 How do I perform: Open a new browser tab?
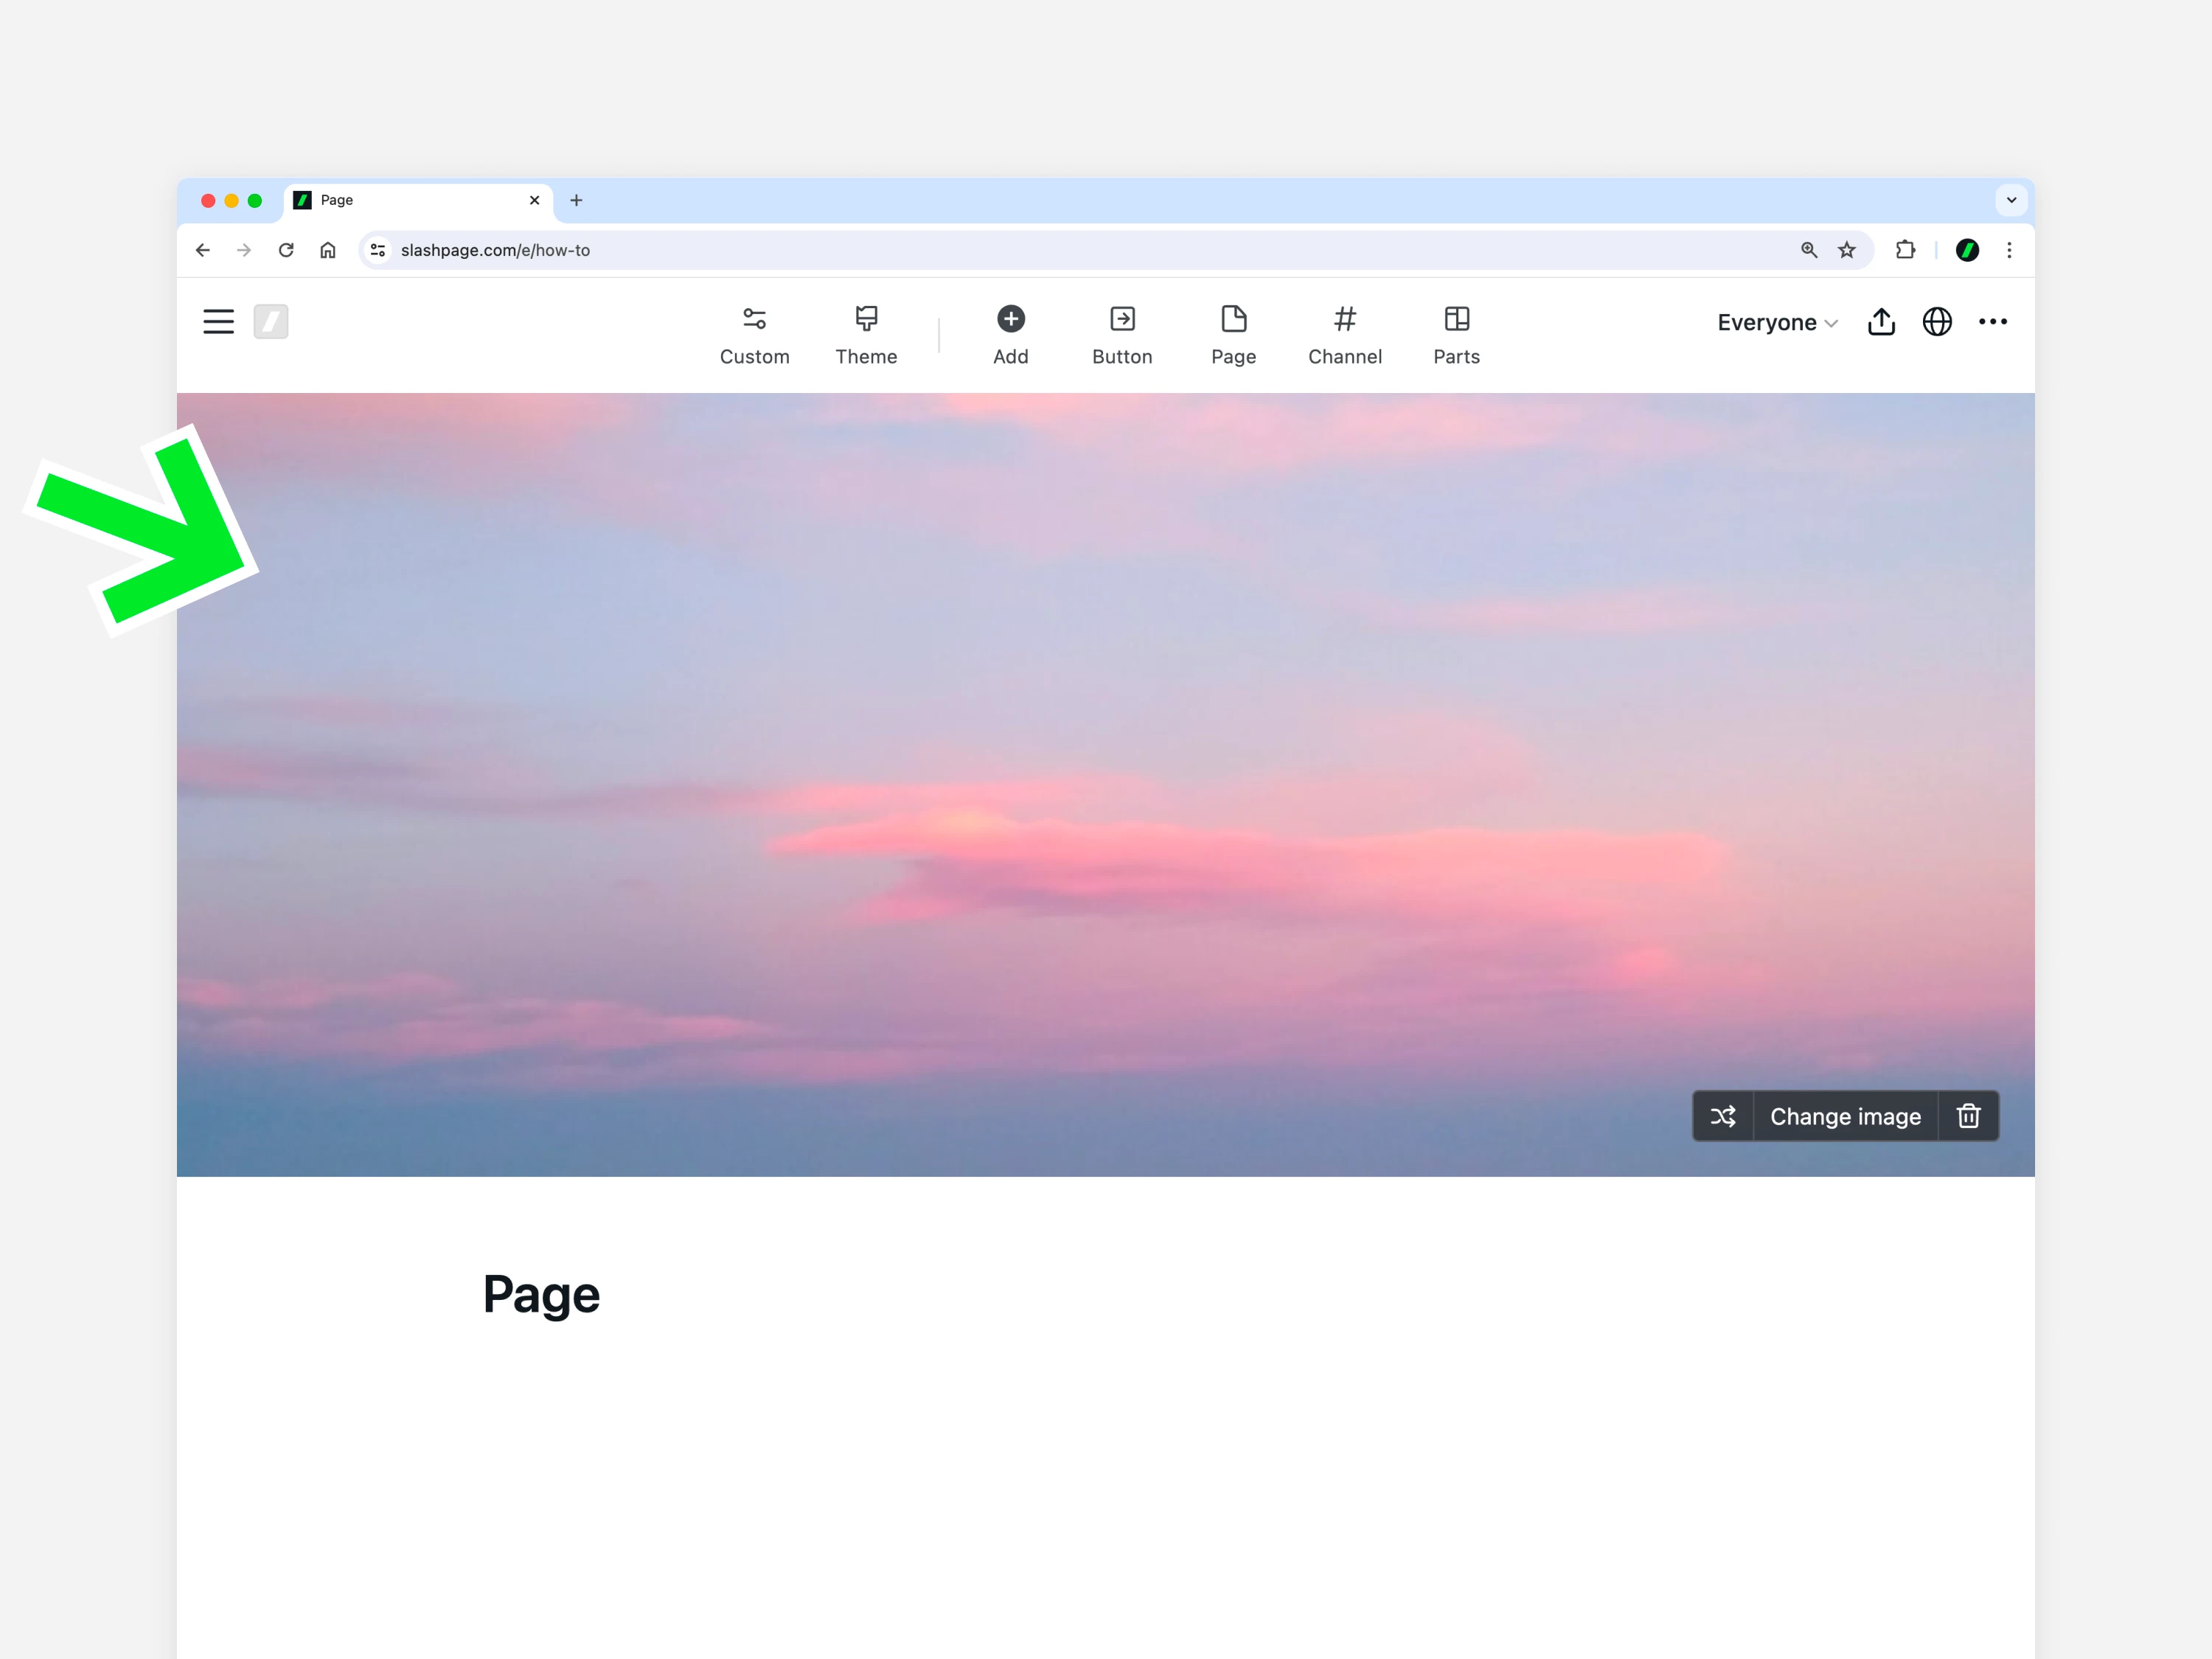tap(576, 200)
